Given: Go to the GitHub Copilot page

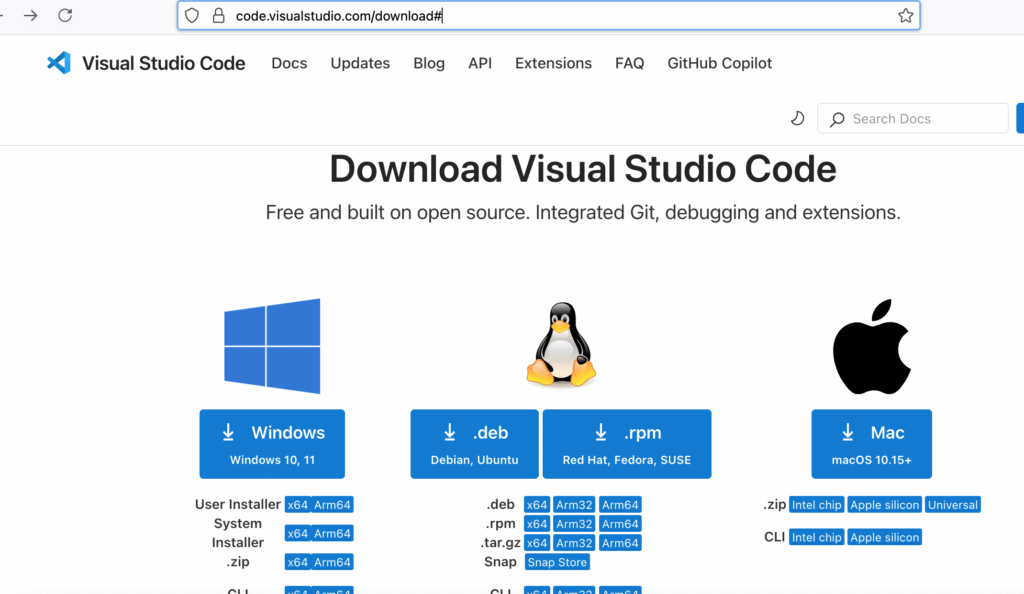Looking at the screenshot, I should 719,63.
